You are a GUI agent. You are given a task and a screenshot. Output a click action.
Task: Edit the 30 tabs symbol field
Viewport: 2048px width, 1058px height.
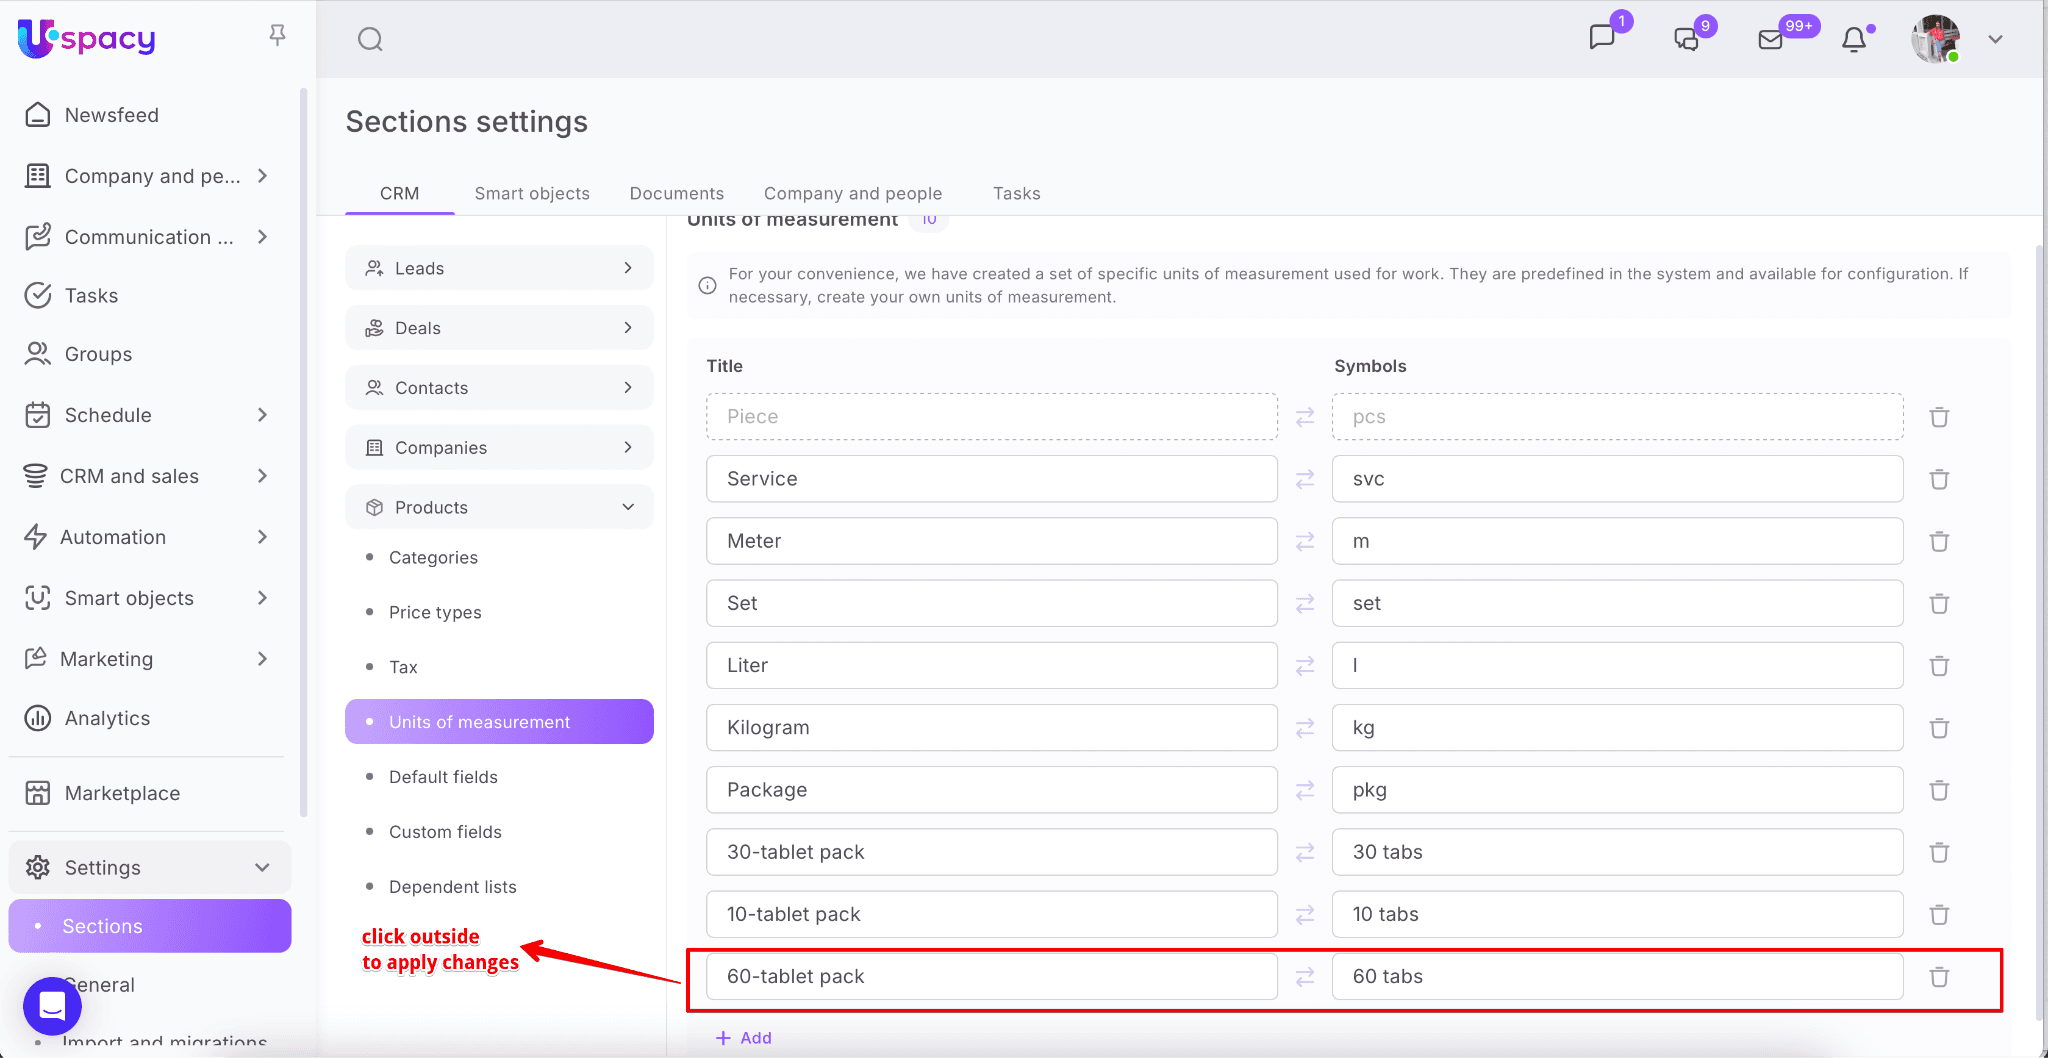(x=1617, y=852)
